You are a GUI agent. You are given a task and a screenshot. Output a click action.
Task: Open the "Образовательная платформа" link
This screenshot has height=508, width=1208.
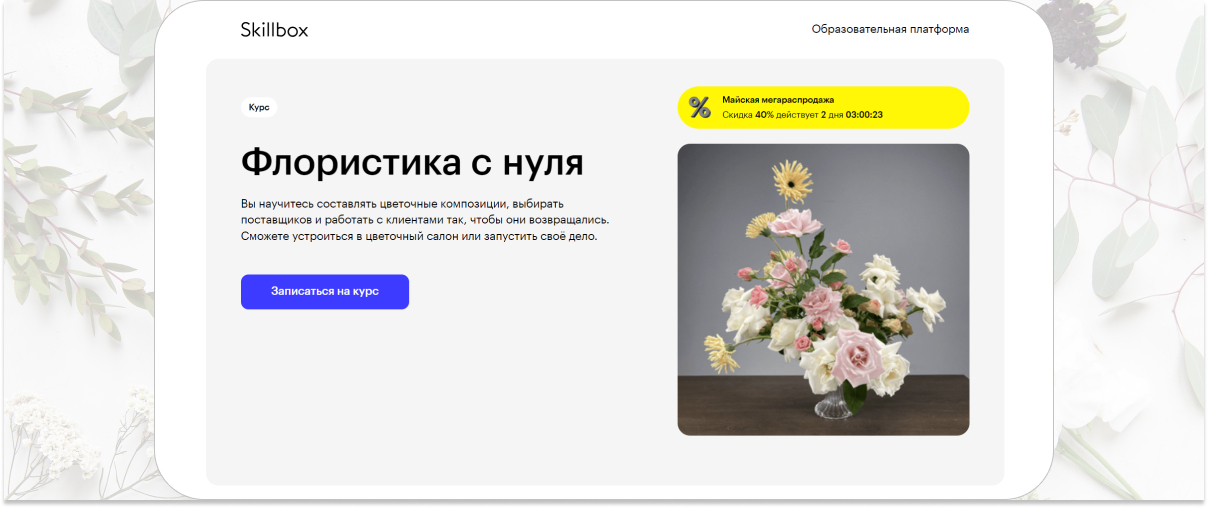[890, 29]
